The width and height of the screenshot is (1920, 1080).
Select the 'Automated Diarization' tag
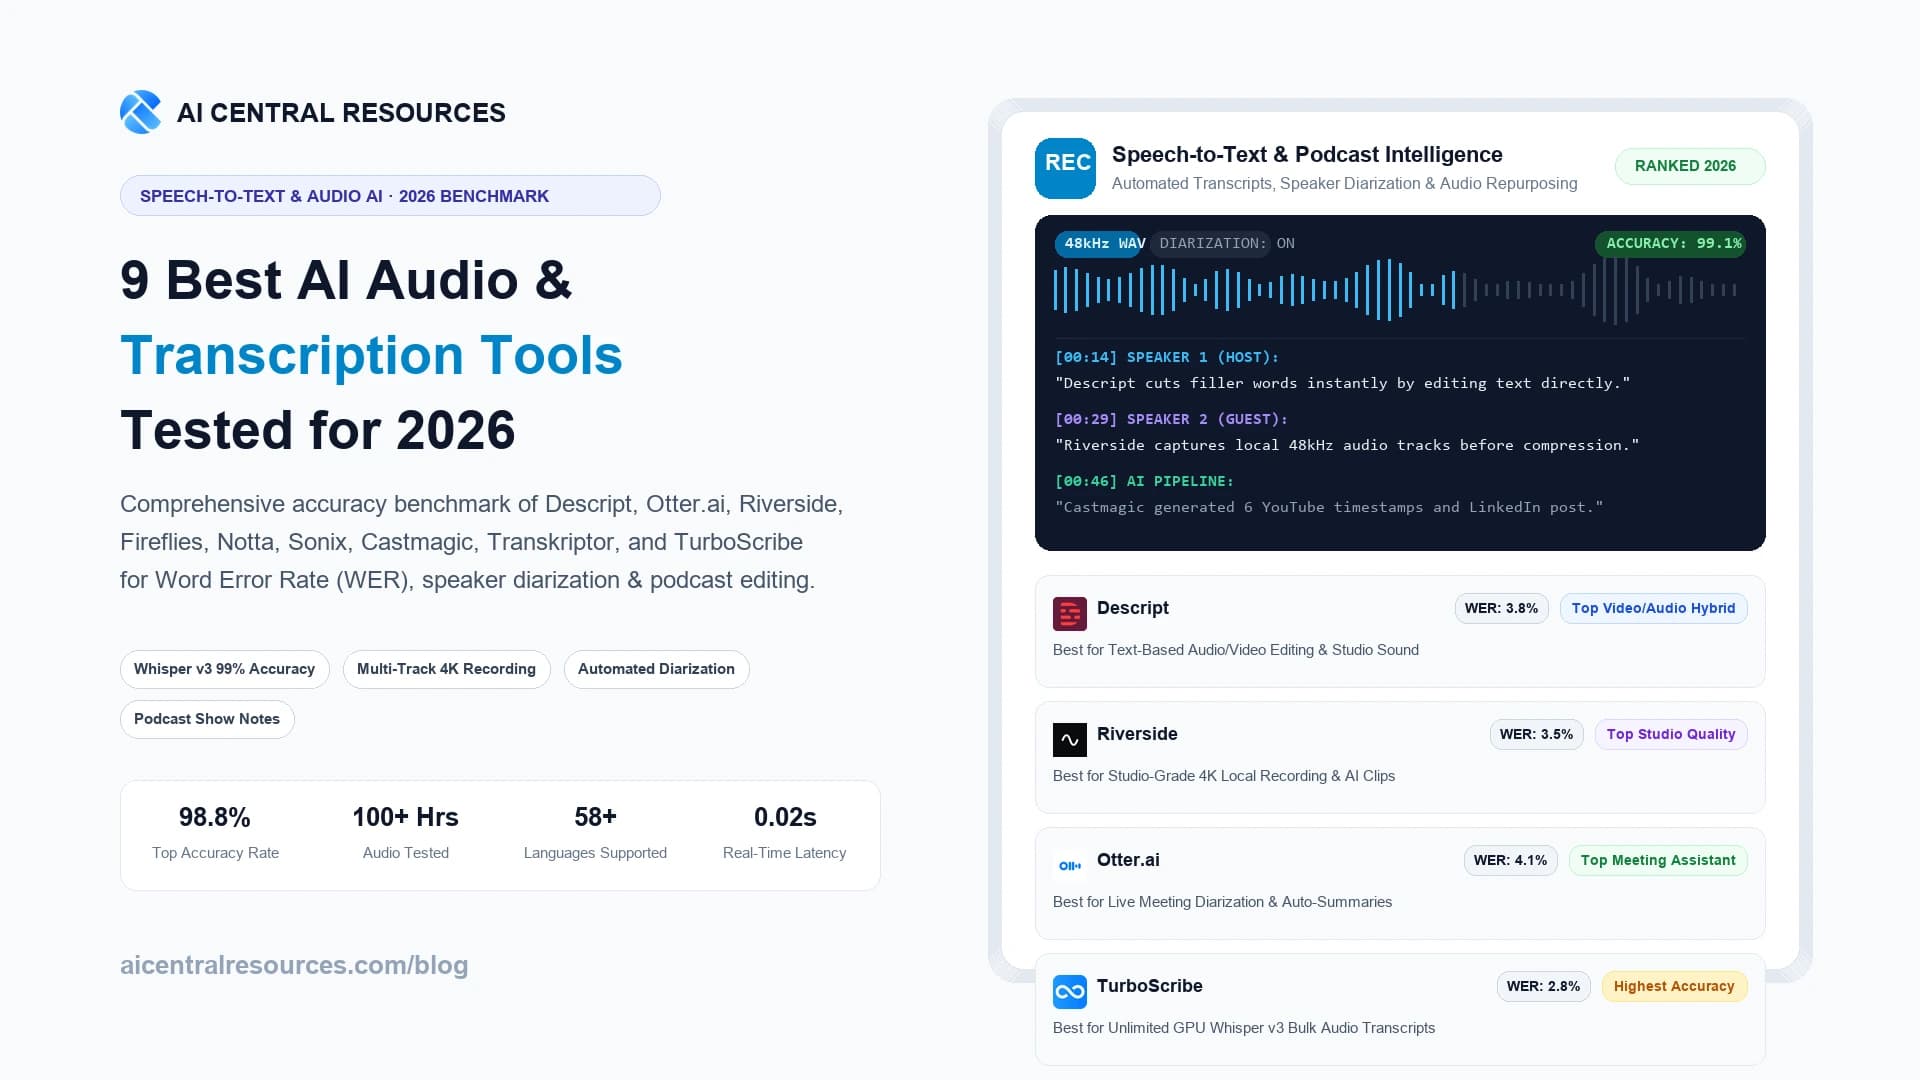click(656, 669)
